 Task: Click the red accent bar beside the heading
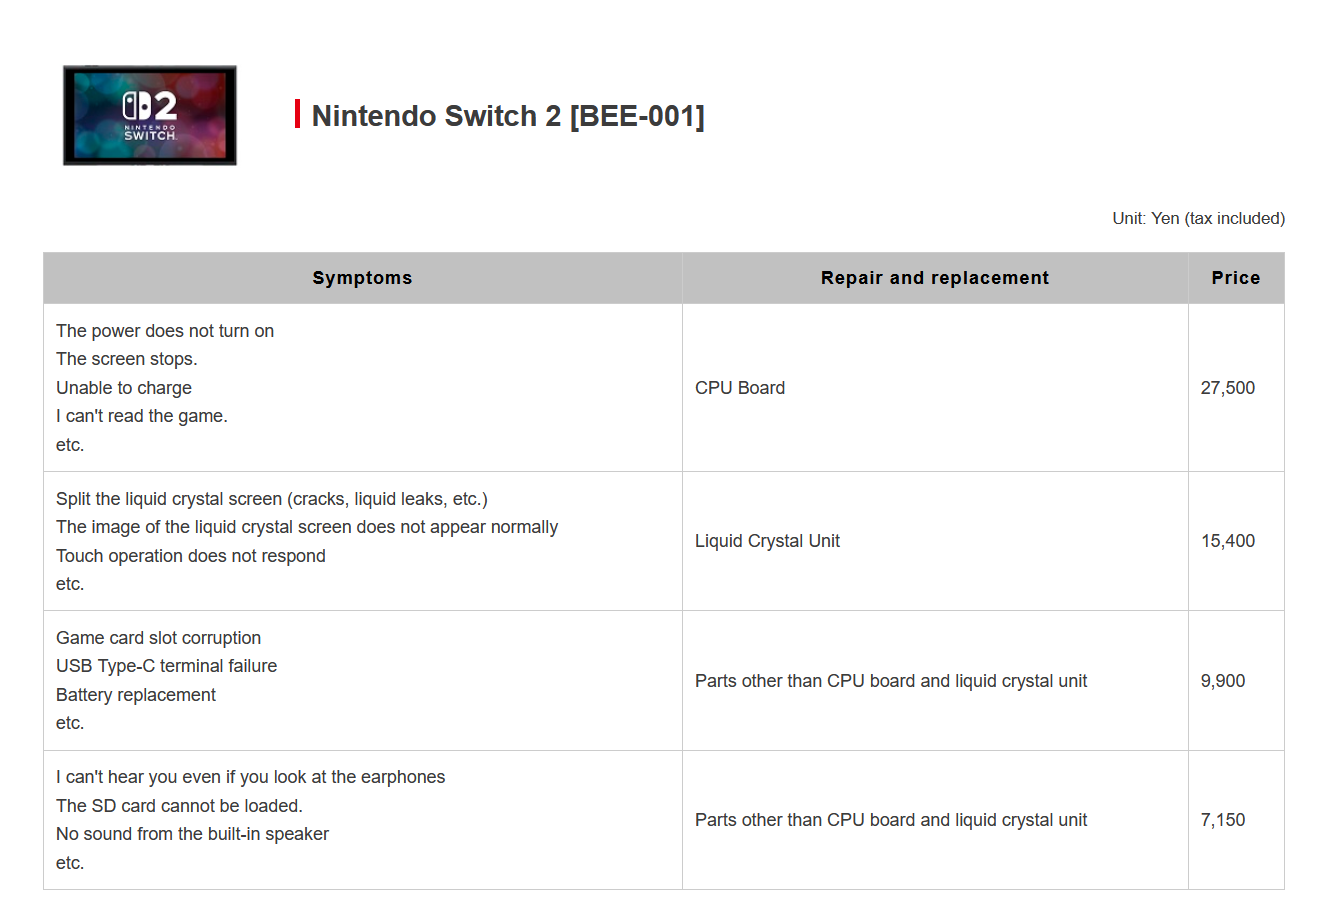tap(297, 114)
